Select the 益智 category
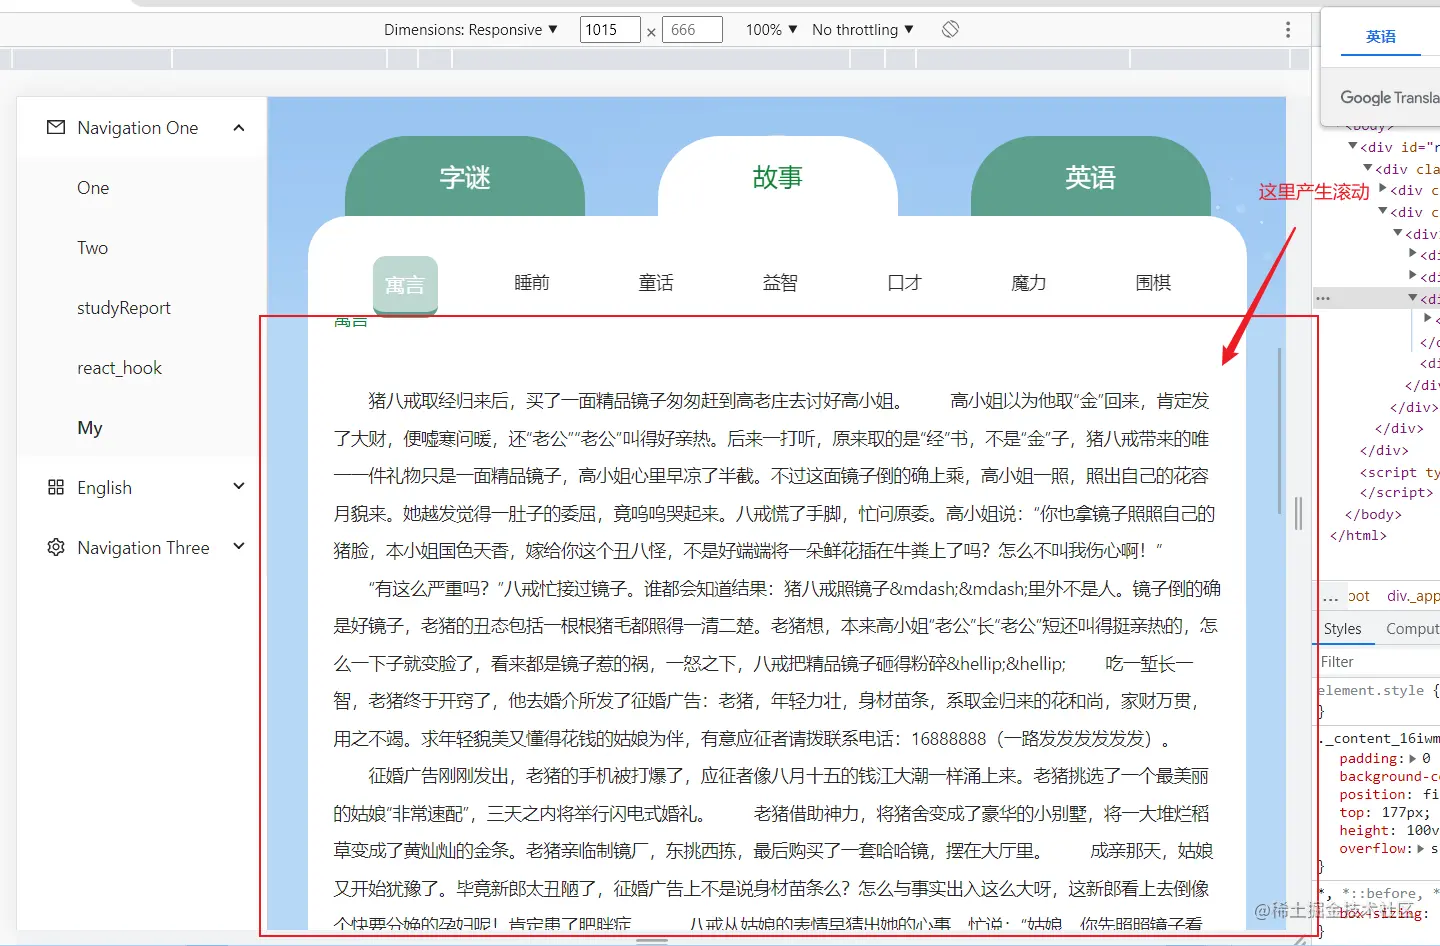Viewport: 1440px width, 946px height. [x=780, y=283]
